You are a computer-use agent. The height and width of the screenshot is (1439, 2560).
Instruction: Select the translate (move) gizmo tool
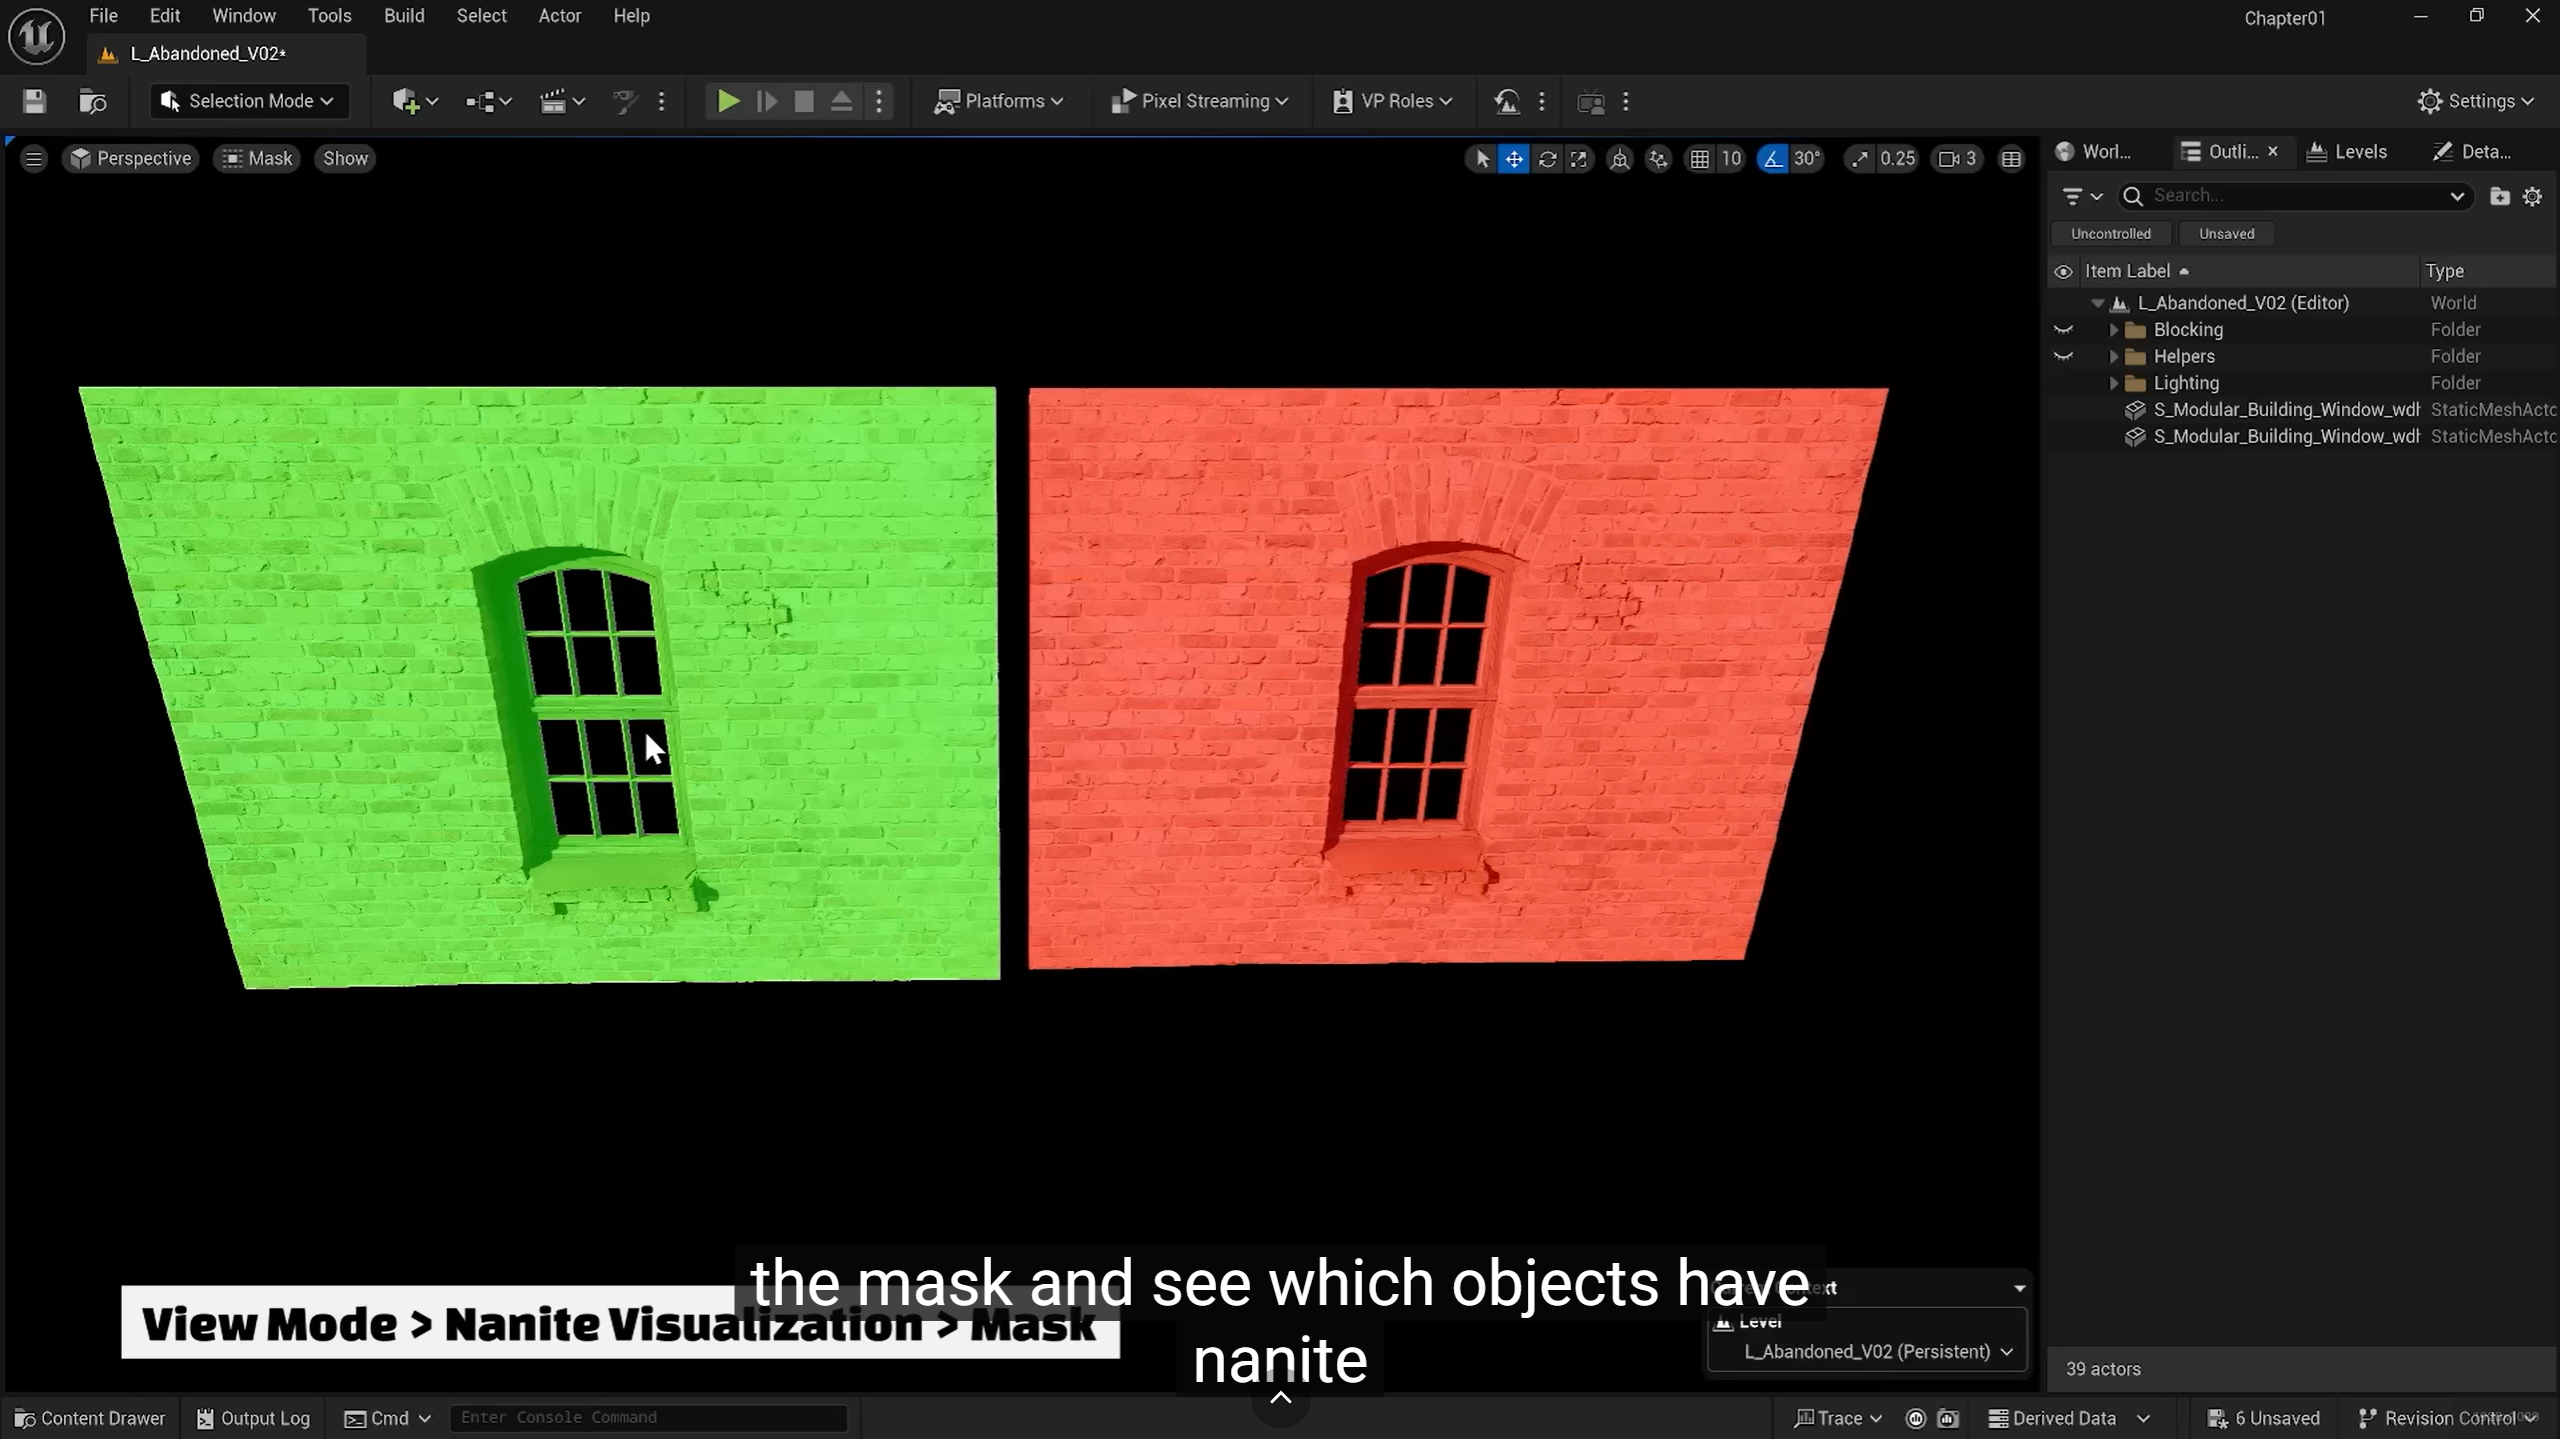[1514, 159]
